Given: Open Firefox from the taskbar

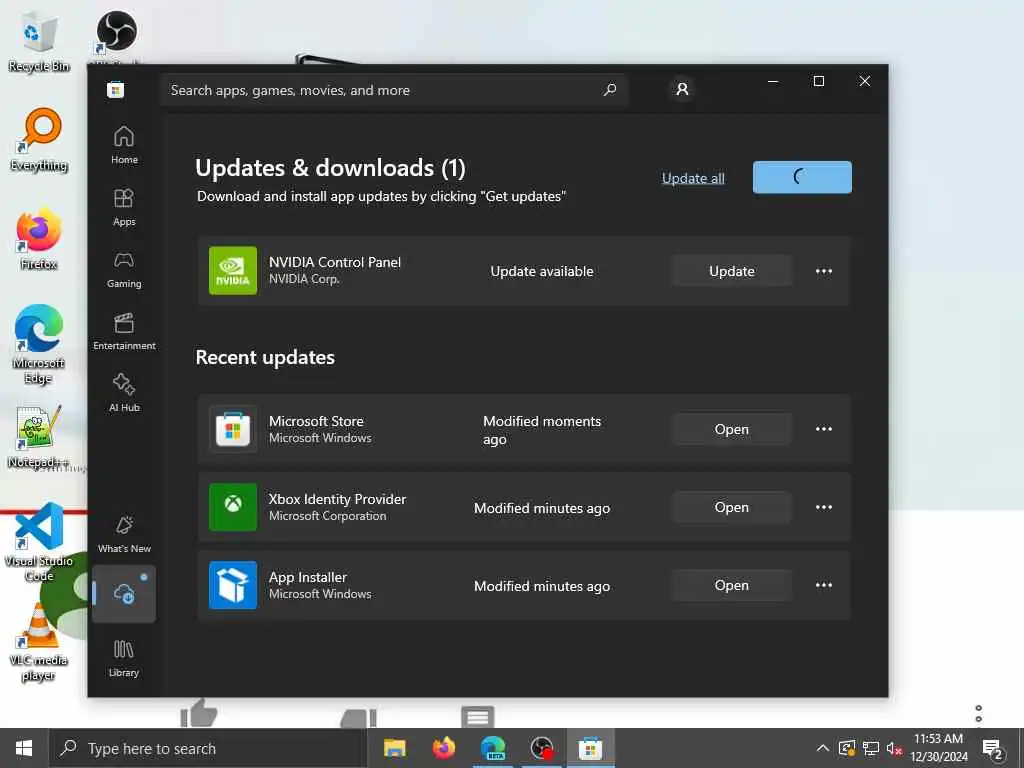Looking at the screenshot, I should click(444, 748).
